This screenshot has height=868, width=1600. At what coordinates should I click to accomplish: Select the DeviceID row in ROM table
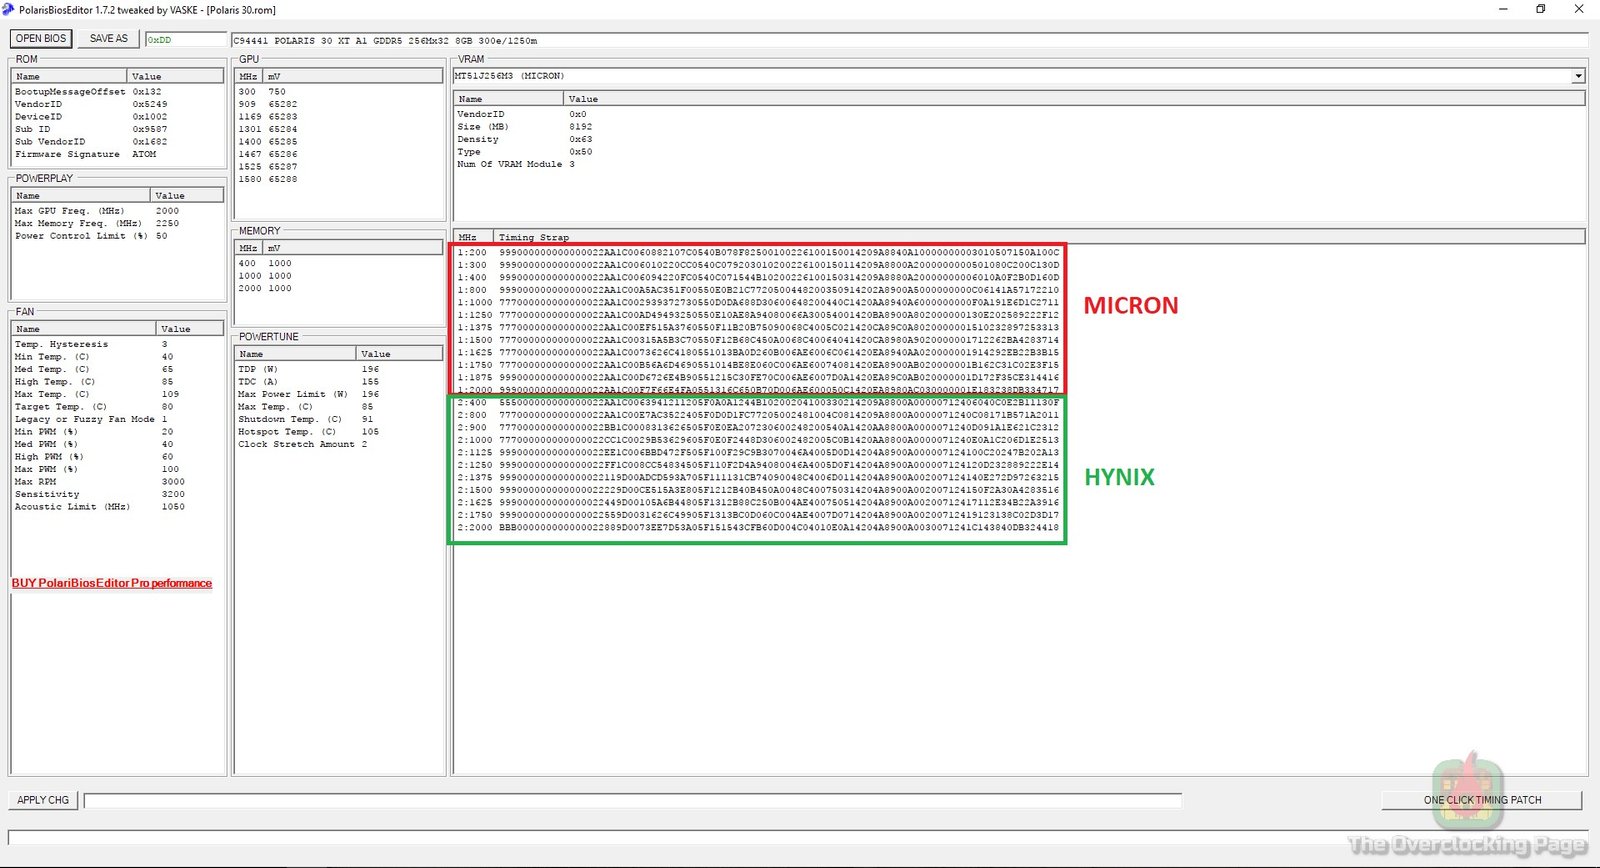(38, 117)
